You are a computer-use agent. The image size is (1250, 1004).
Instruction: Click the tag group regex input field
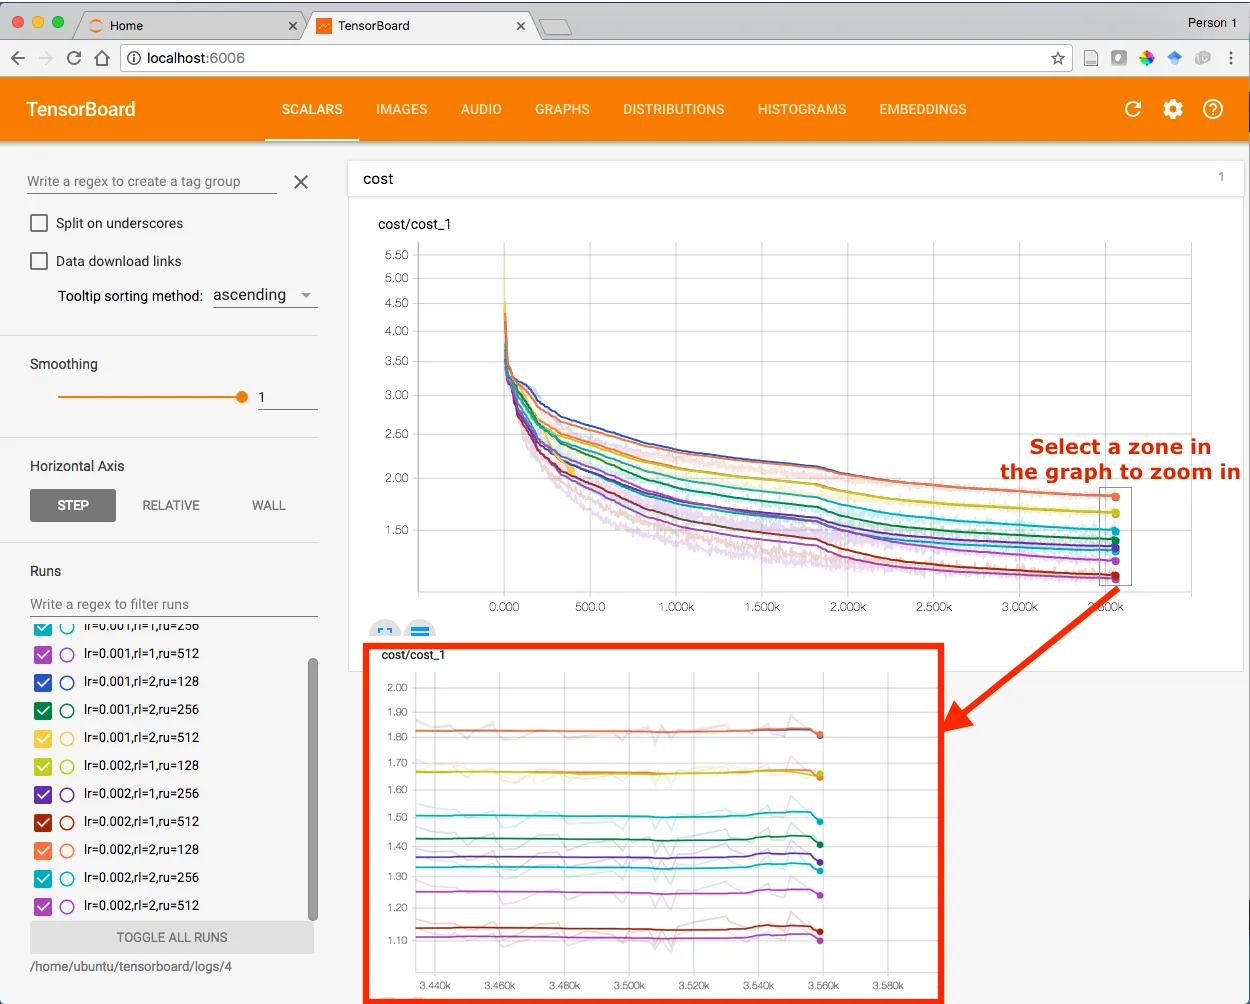click(x=152, y=181)
